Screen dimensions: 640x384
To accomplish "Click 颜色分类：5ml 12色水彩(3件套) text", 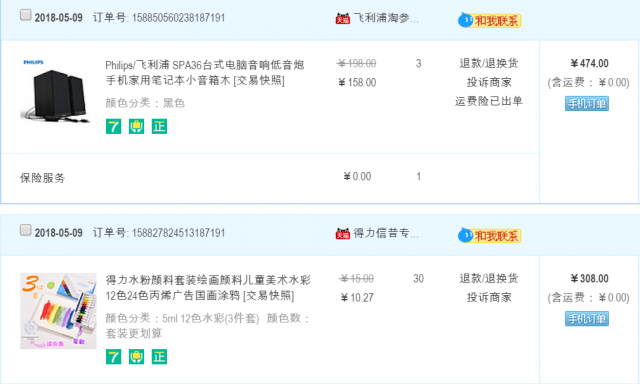I will [x=182, y=318].
